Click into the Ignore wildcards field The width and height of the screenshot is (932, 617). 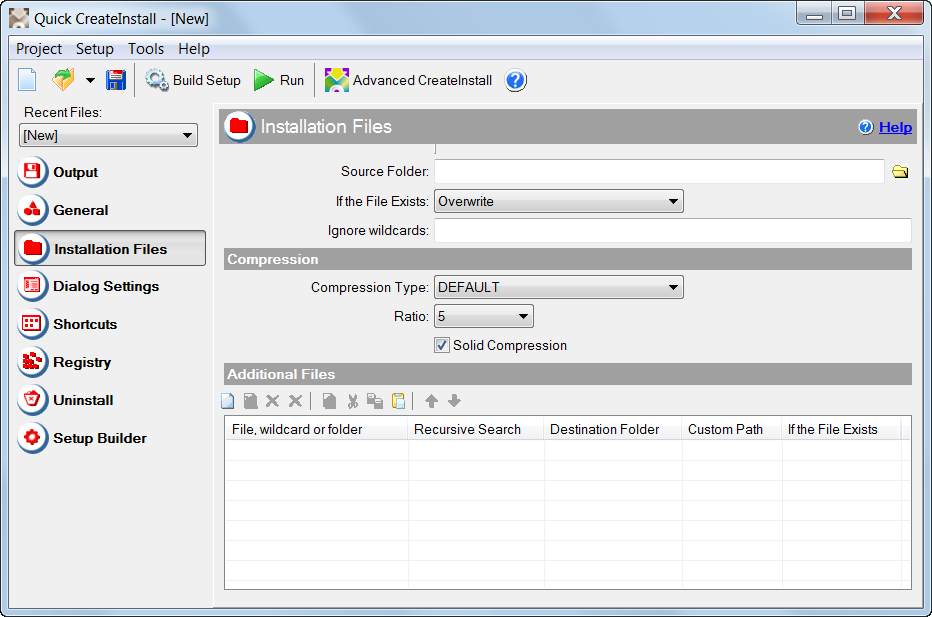[673, 231]
